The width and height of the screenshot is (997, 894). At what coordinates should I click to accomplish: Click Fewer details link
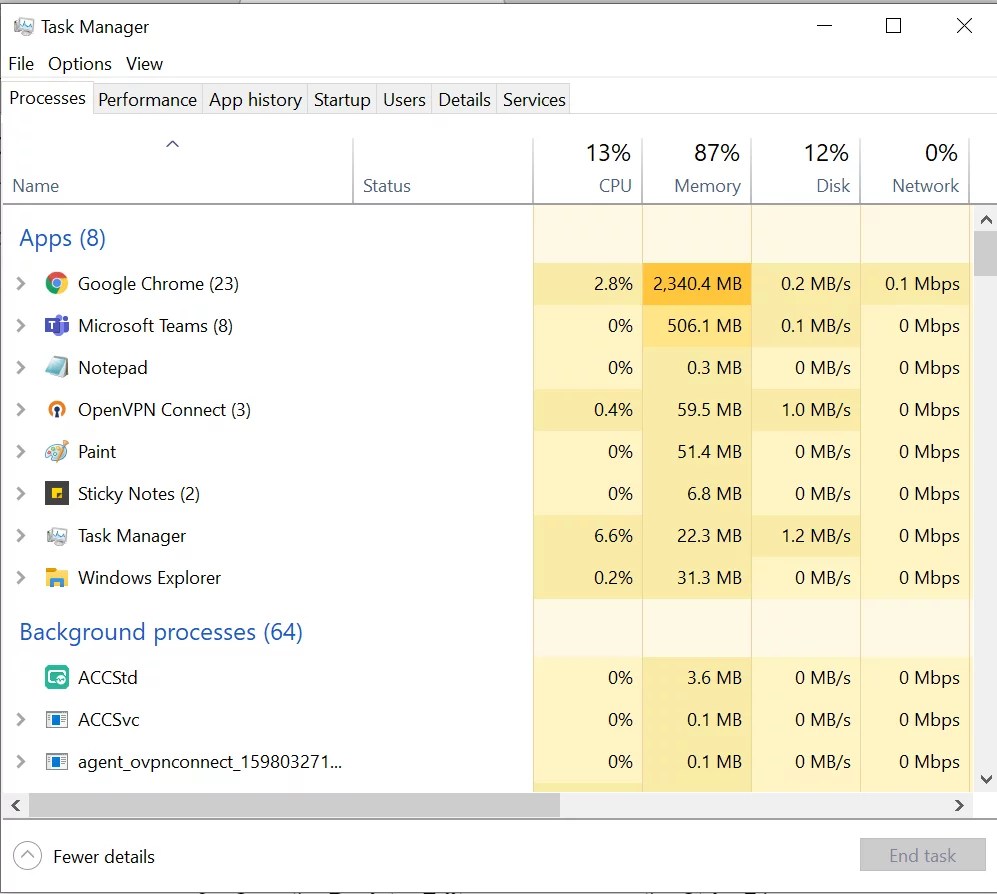pyautogui.click(x=104, y=856)
